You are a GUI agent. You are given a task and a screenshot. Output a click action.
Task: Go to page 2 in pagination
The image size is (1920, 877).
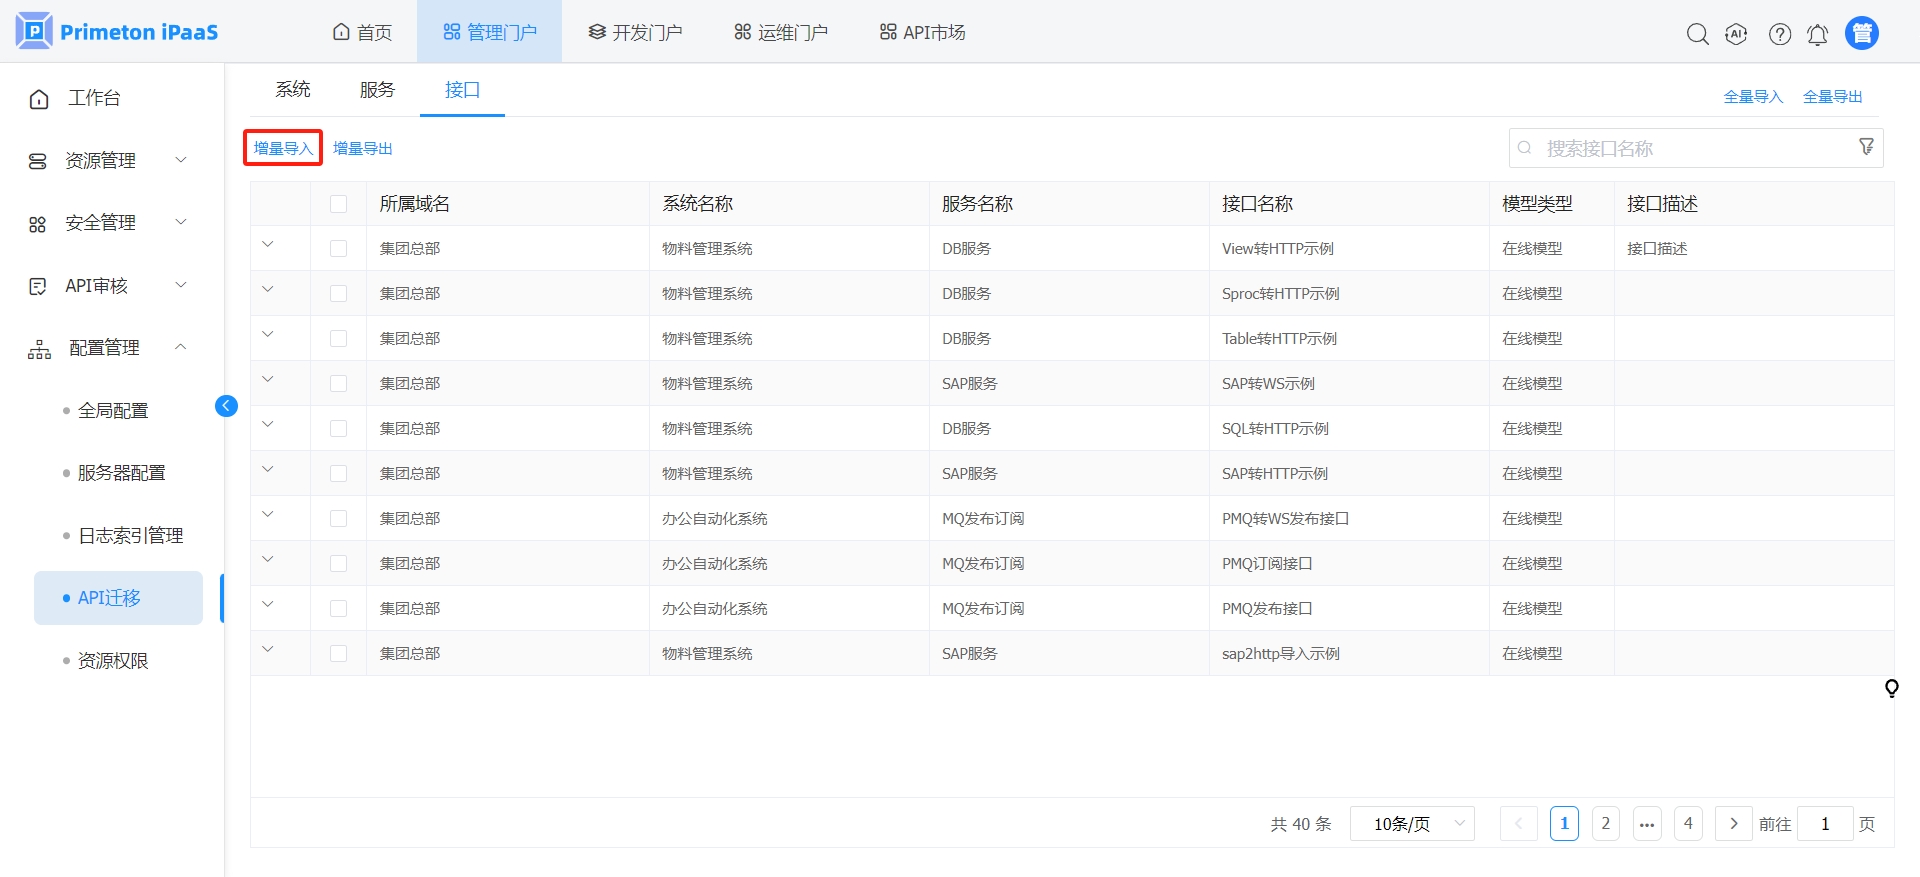point(1605,824)
